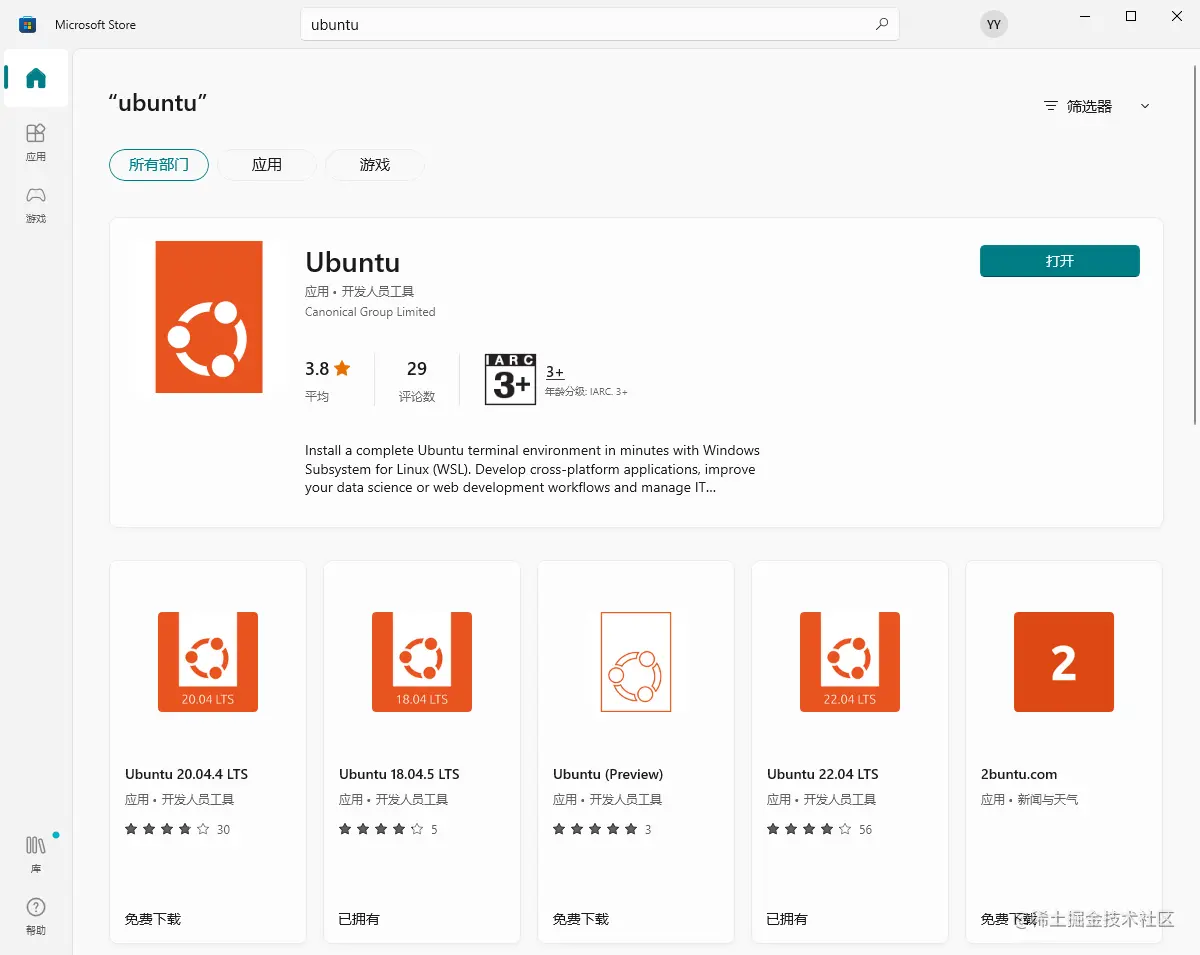Open the Ubuntu (Preview) title
The image size is (1200, 955).
pos(608,774)
